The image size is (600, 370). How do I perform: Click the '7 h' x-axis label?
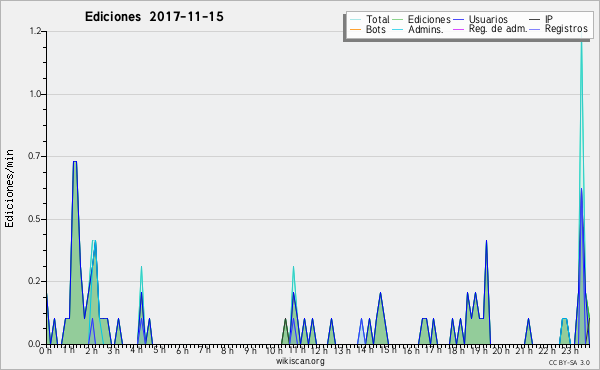(204, 350)
